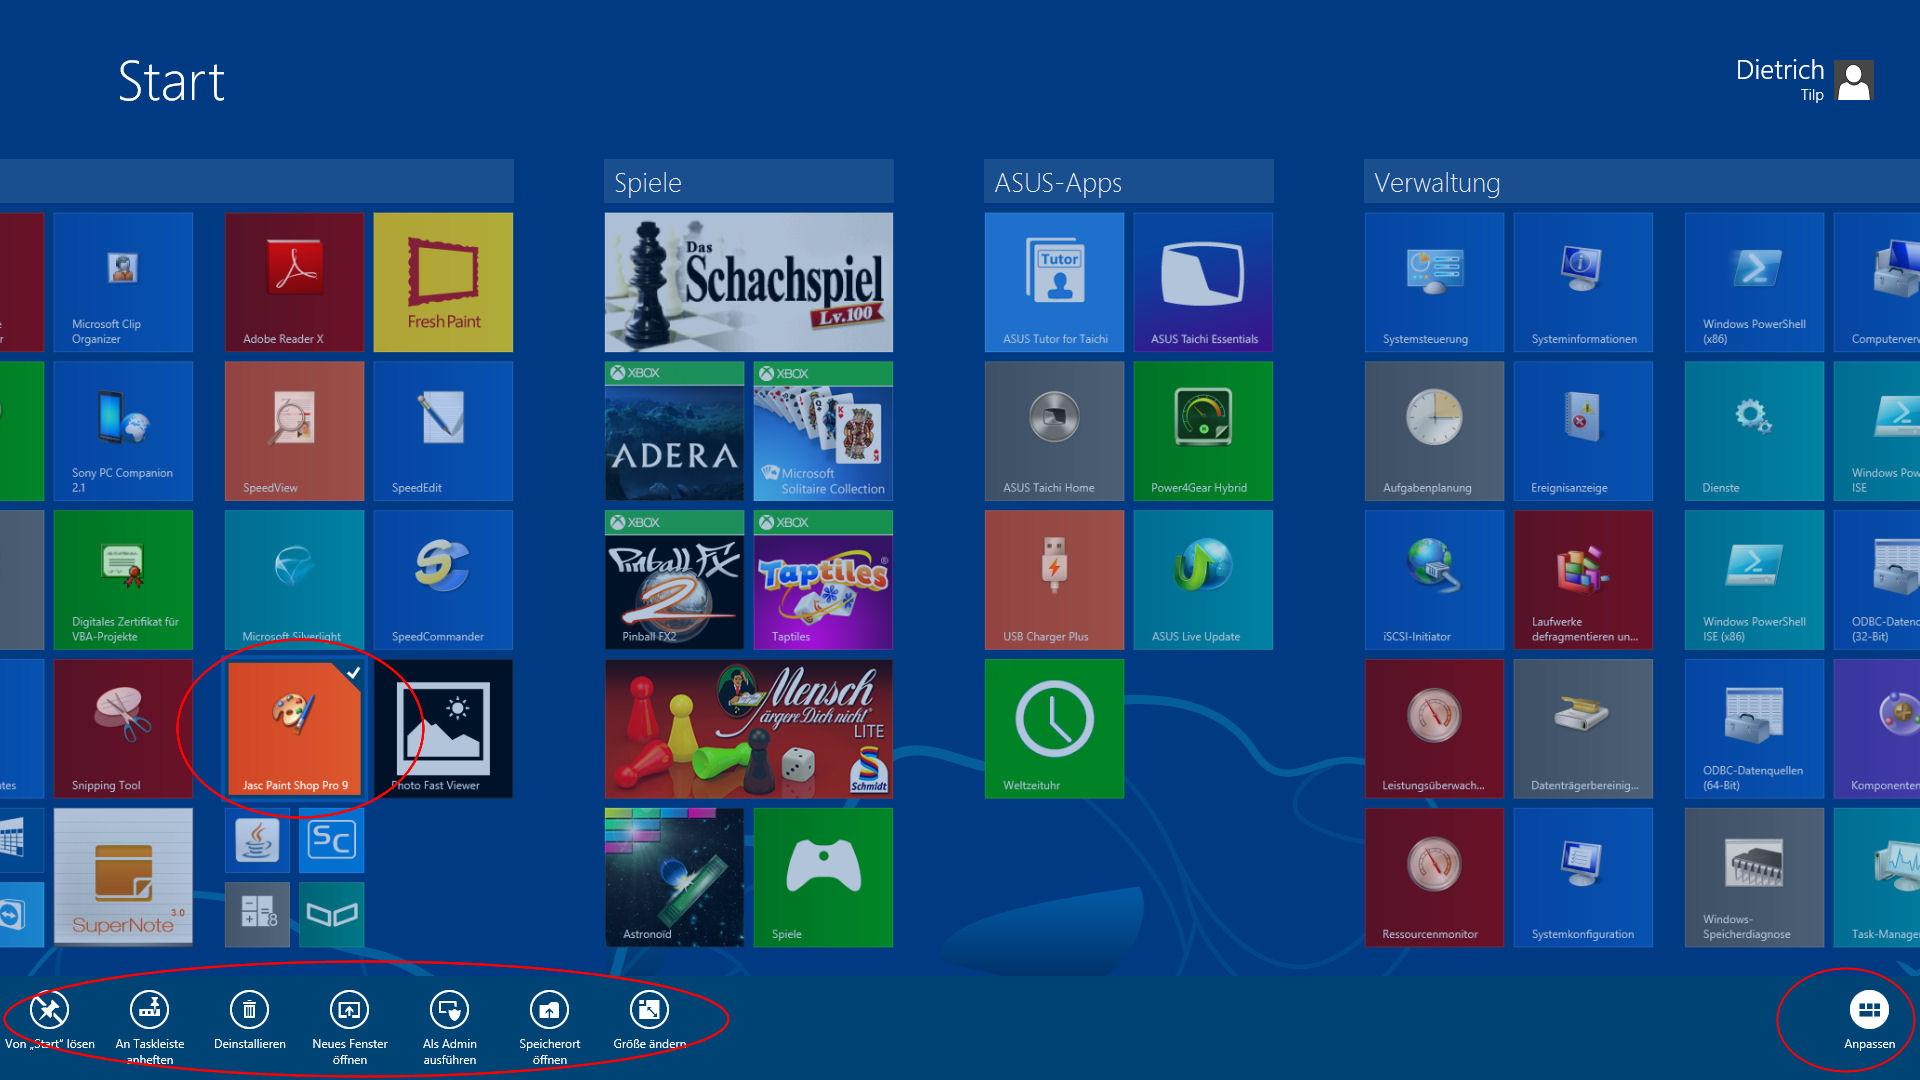Image resolution: width=1920 pixels, height=1080 pixels.
Task: Deselect checked Jasc Paint Shop Pro 9 tile
Action: [294, 728]
